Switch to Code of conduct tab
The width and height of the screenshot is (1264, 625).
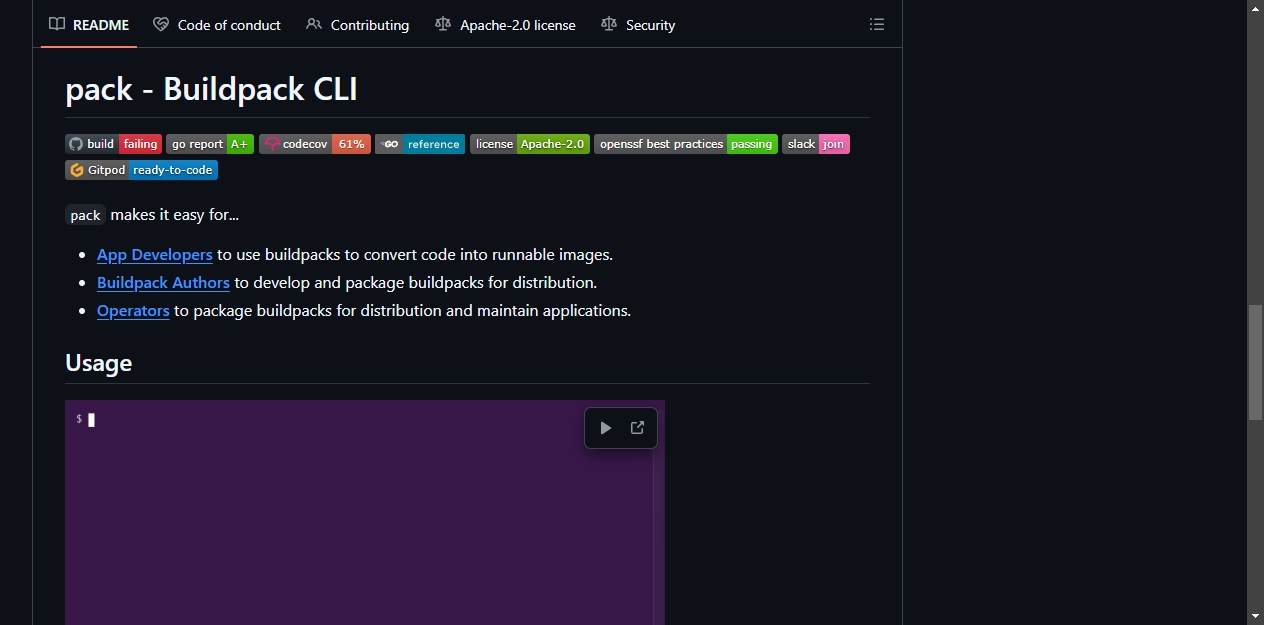tap(217, 25)
